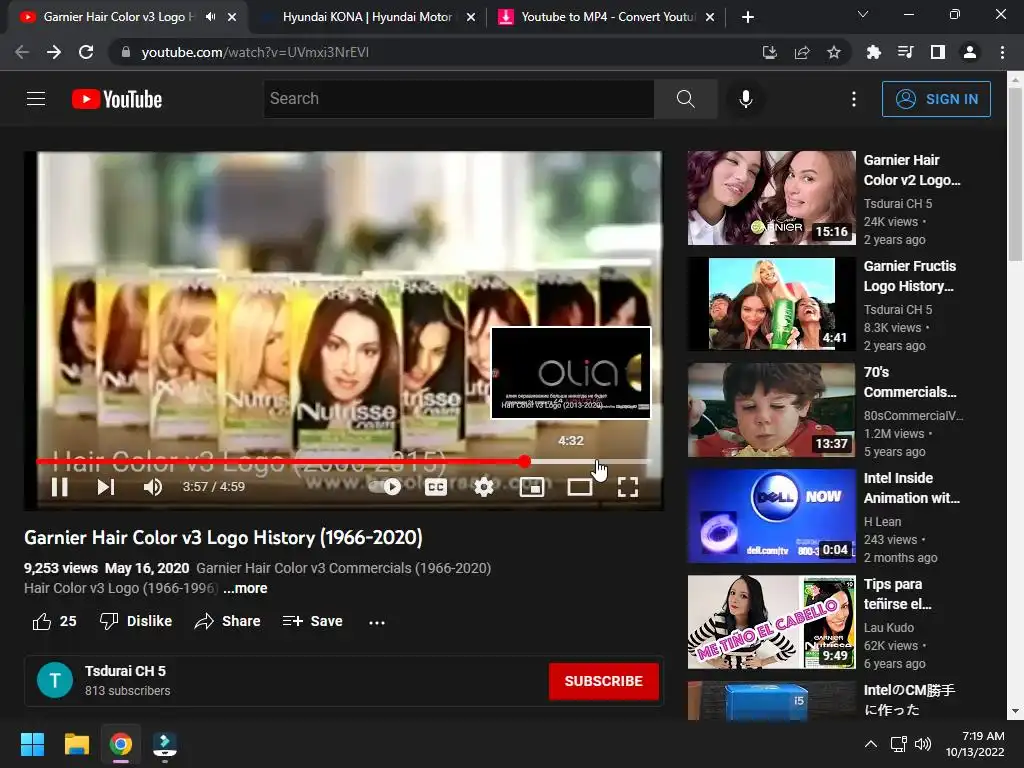Subscribe to Tsdurai CH 5
1024x768 pixels.
603,681
